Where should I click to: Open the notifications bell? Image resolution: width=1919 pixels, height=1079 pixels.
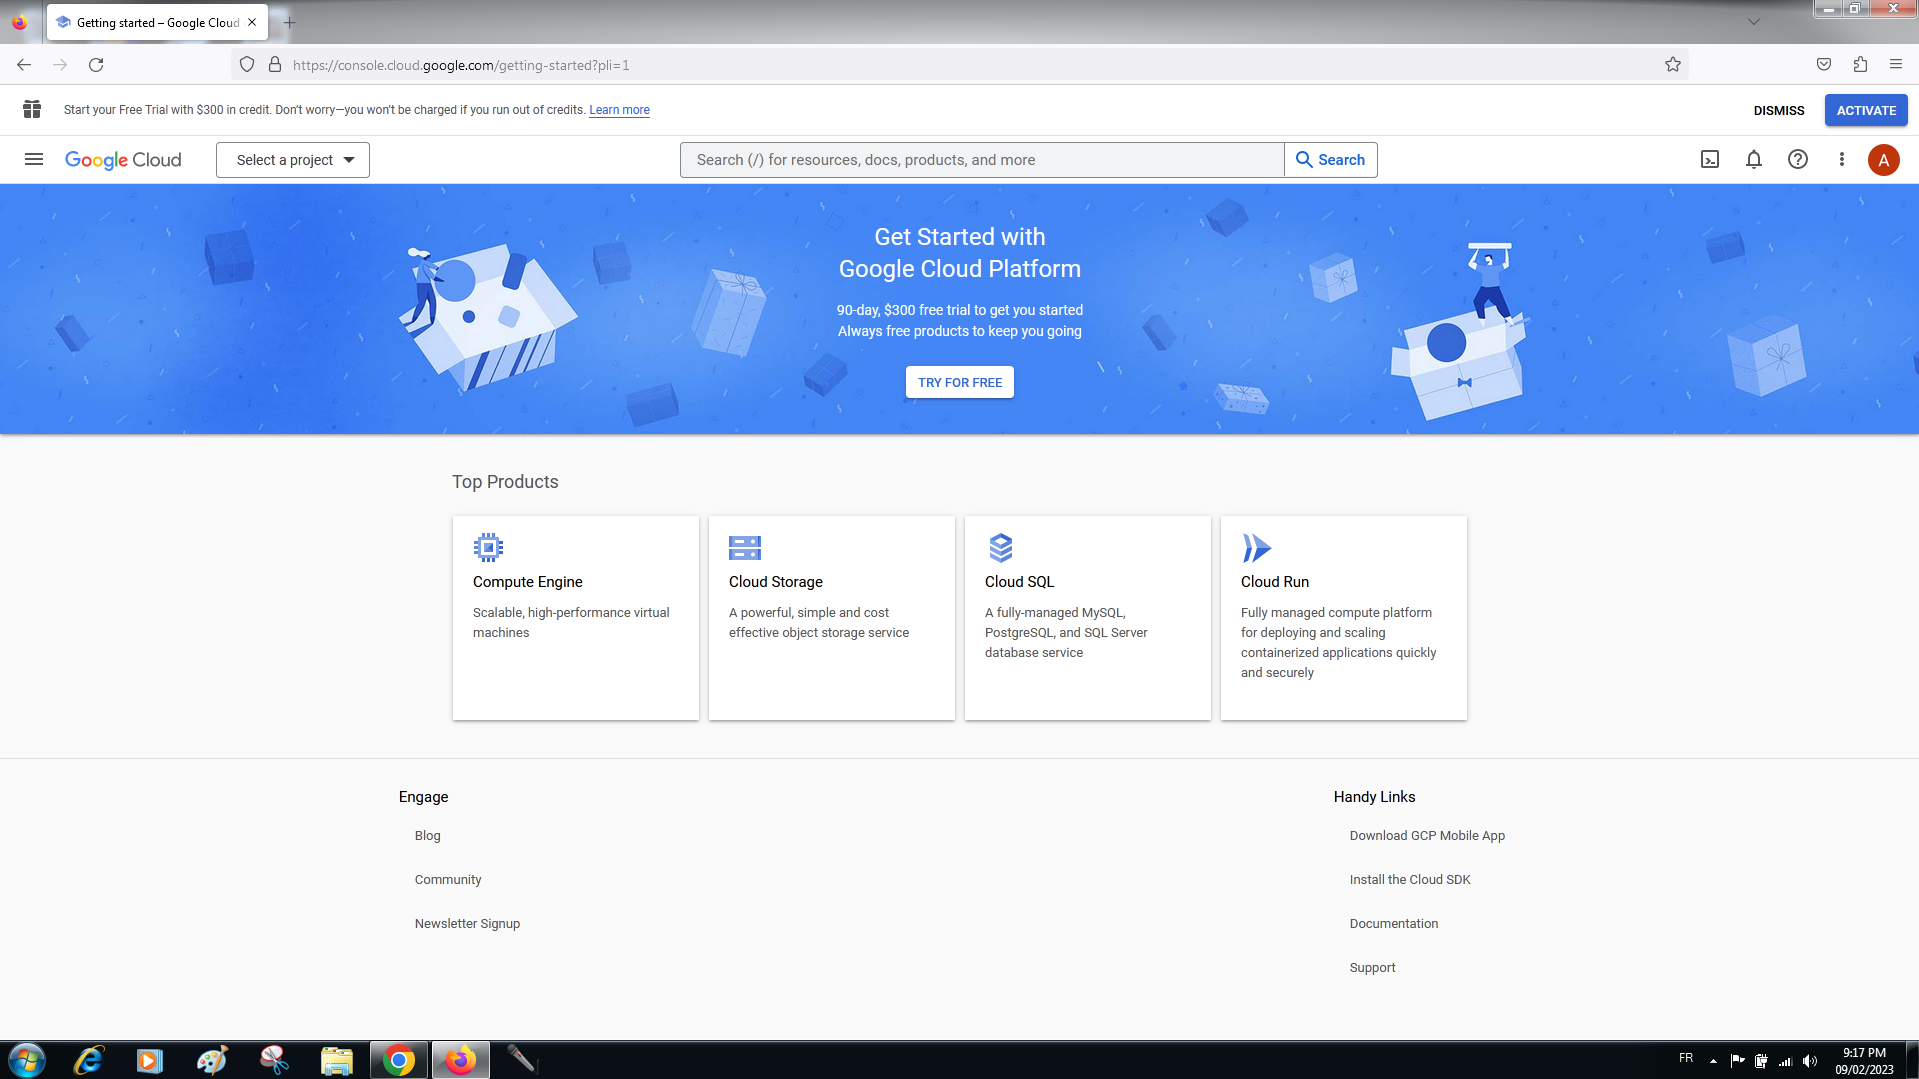[x=1754, y=160]
